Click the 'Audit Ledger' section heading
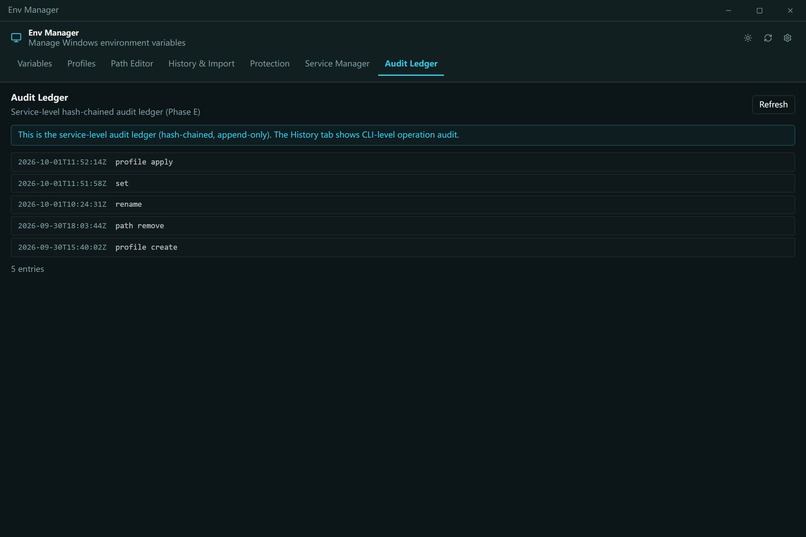This screenshot has height=537, width=806. (x=39, y=98)
